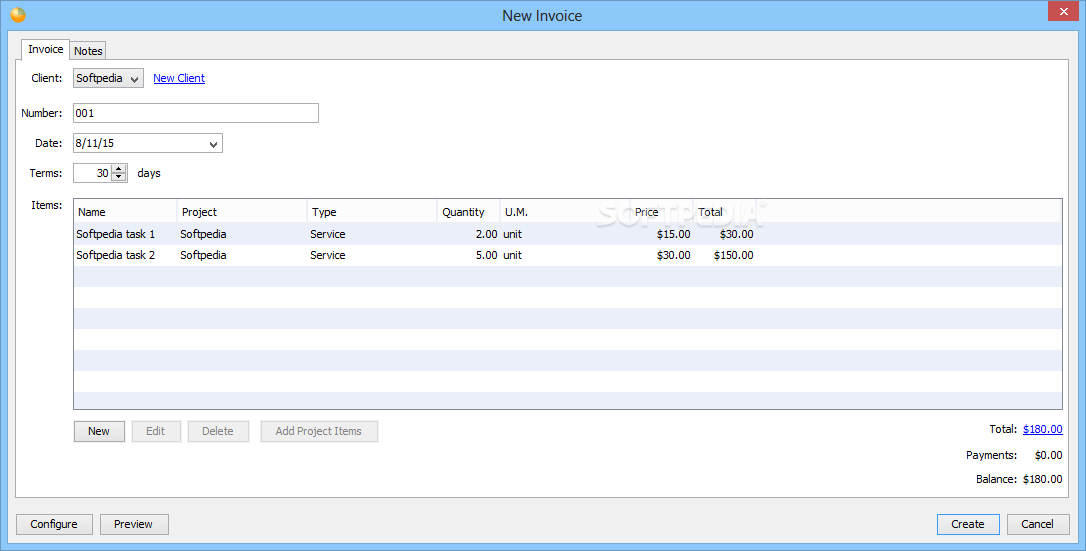This screenshot has width=1086, height=551.
Task: Select the Invoice tab
Action: point(46,49)
